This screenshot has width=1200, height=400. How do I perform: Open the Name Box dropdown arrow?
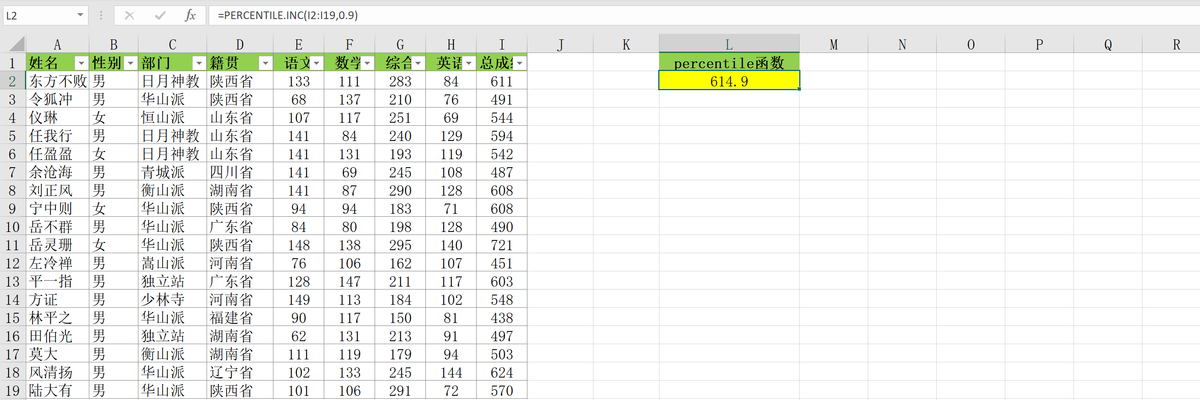click(x=80, y=16)
